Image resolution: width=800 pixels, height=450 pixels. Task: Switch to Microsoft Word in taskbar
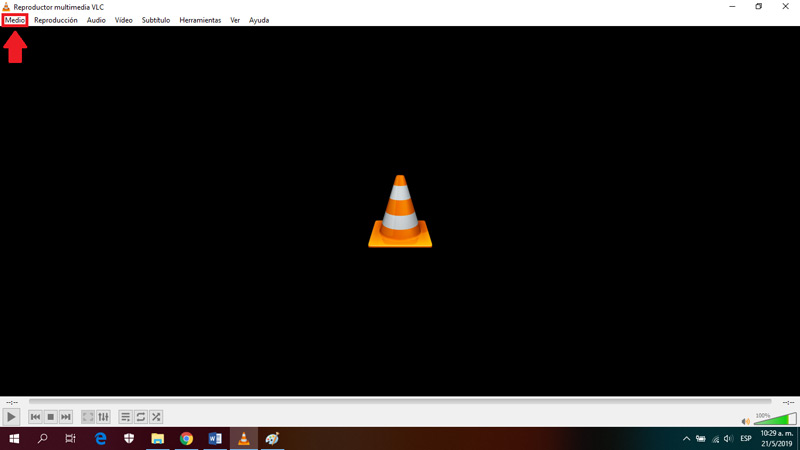[x=215, y=439]
